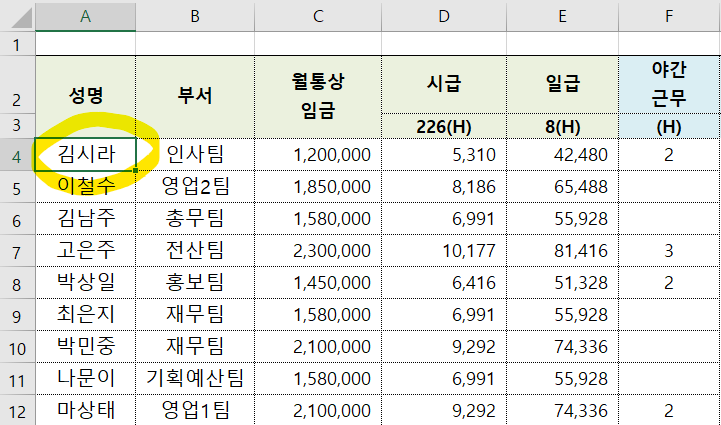
Task: Click the 영업1팀 department cell
Action: click(x=195, y=410)
